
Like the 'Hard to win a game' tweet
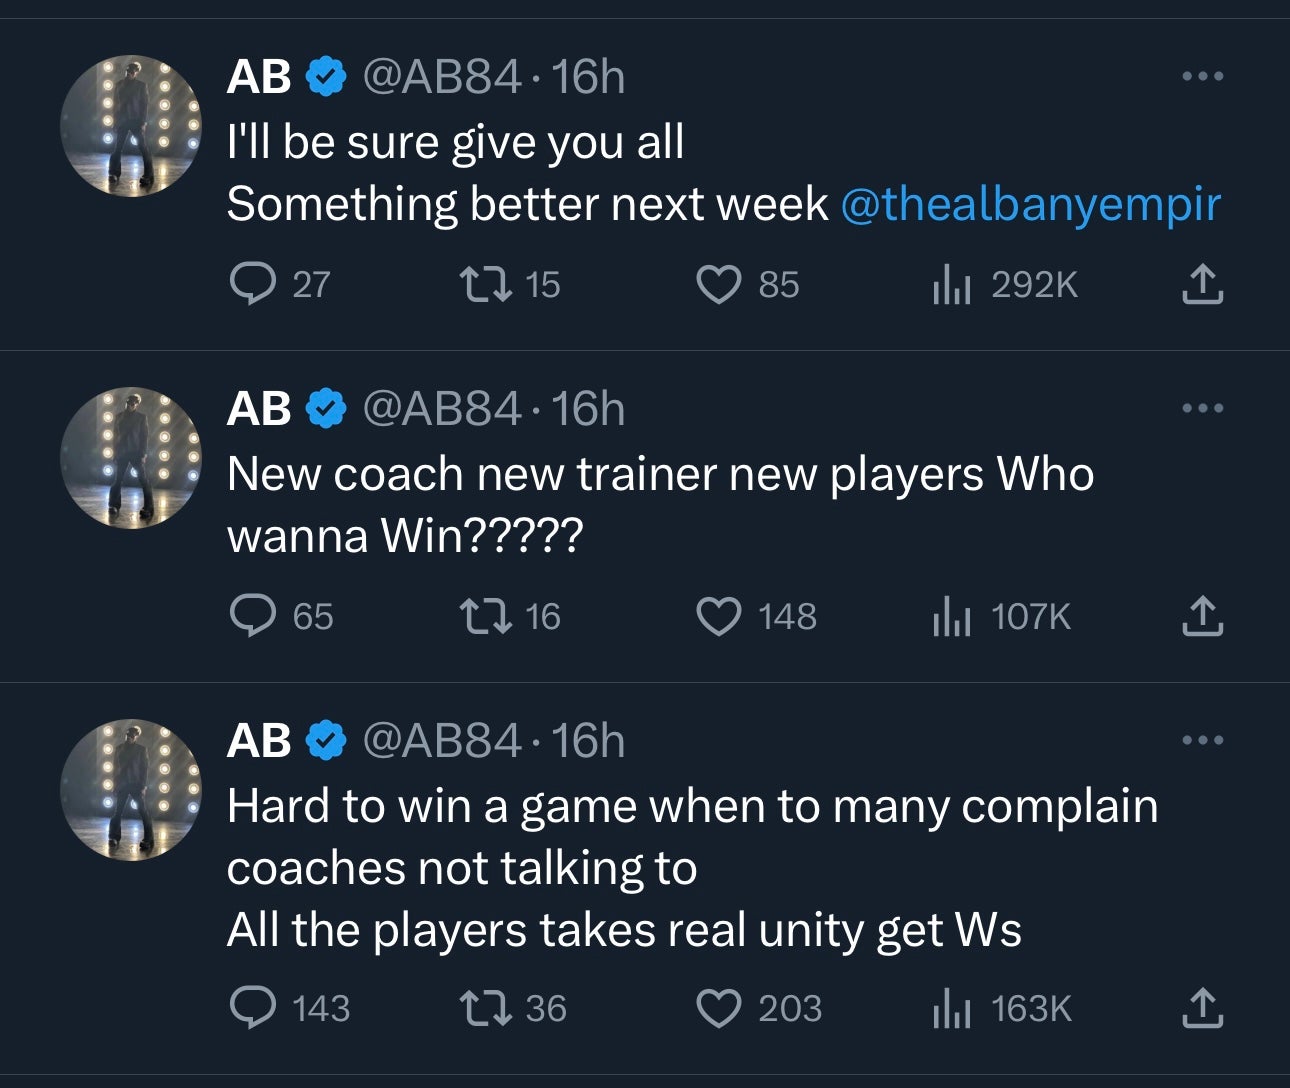click(717, 1008)
